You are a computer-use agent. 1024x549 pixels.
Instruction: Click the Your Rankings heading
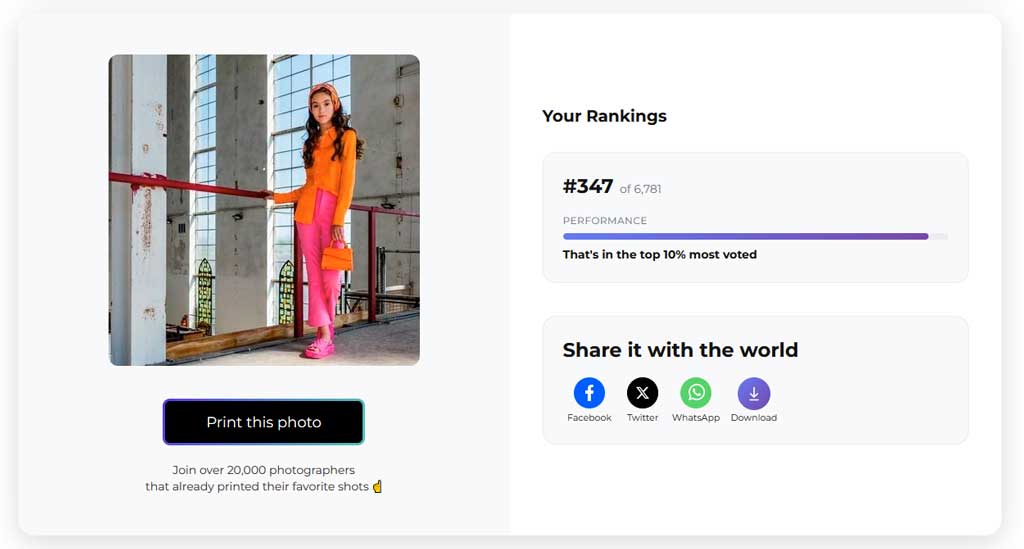pyautogui.click(x=604, y=116)
